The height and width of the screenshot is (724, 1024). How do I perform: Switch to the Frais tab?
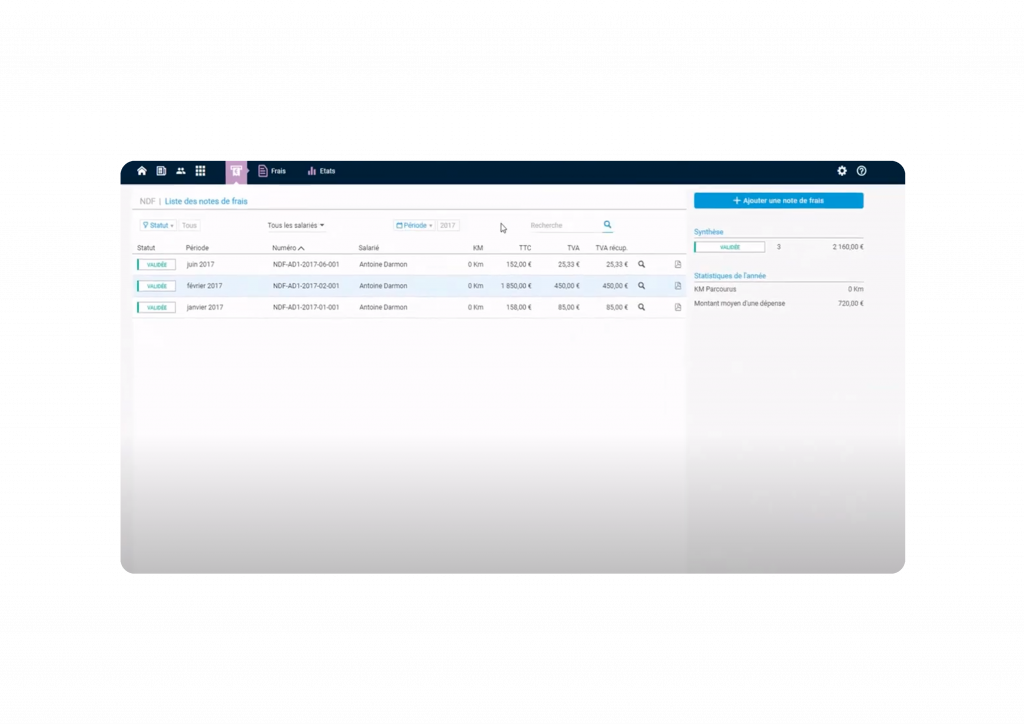tap(272, 171)
